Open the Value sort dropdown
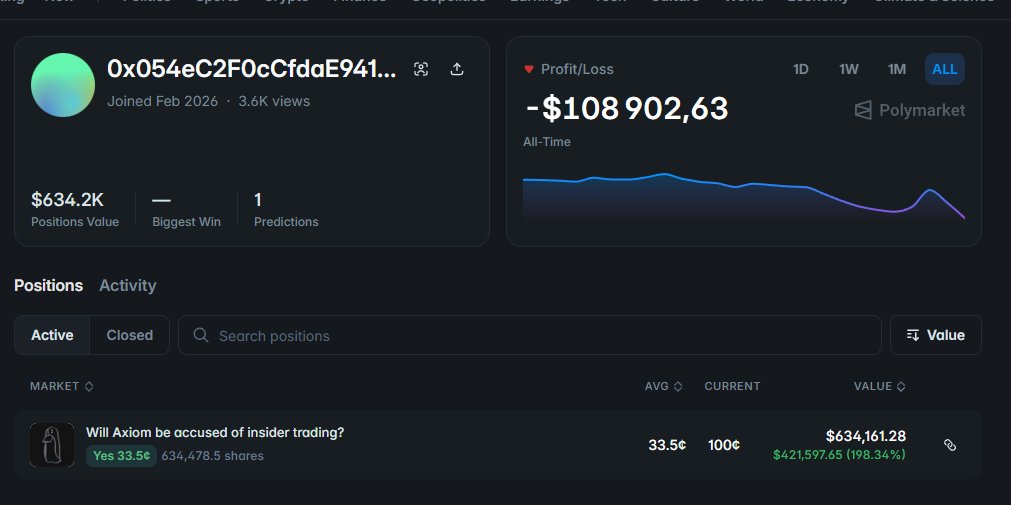Viewport: 1011px width, 505px height. point(936,335)
